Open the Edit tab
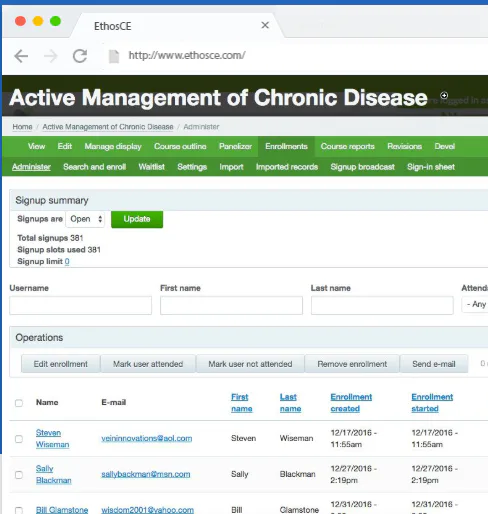Image resolution: width=488 pixels, height=514 pixels. 65,146
